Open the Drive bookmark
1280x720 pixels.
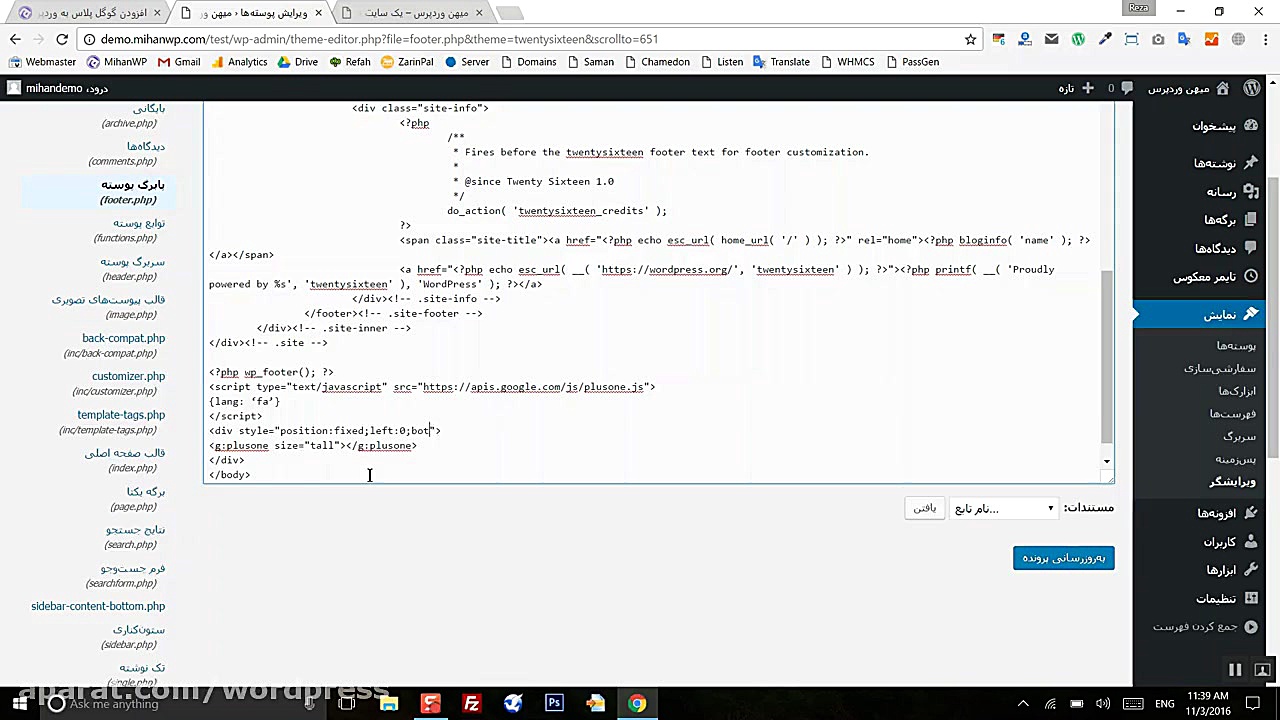point(298,62)
